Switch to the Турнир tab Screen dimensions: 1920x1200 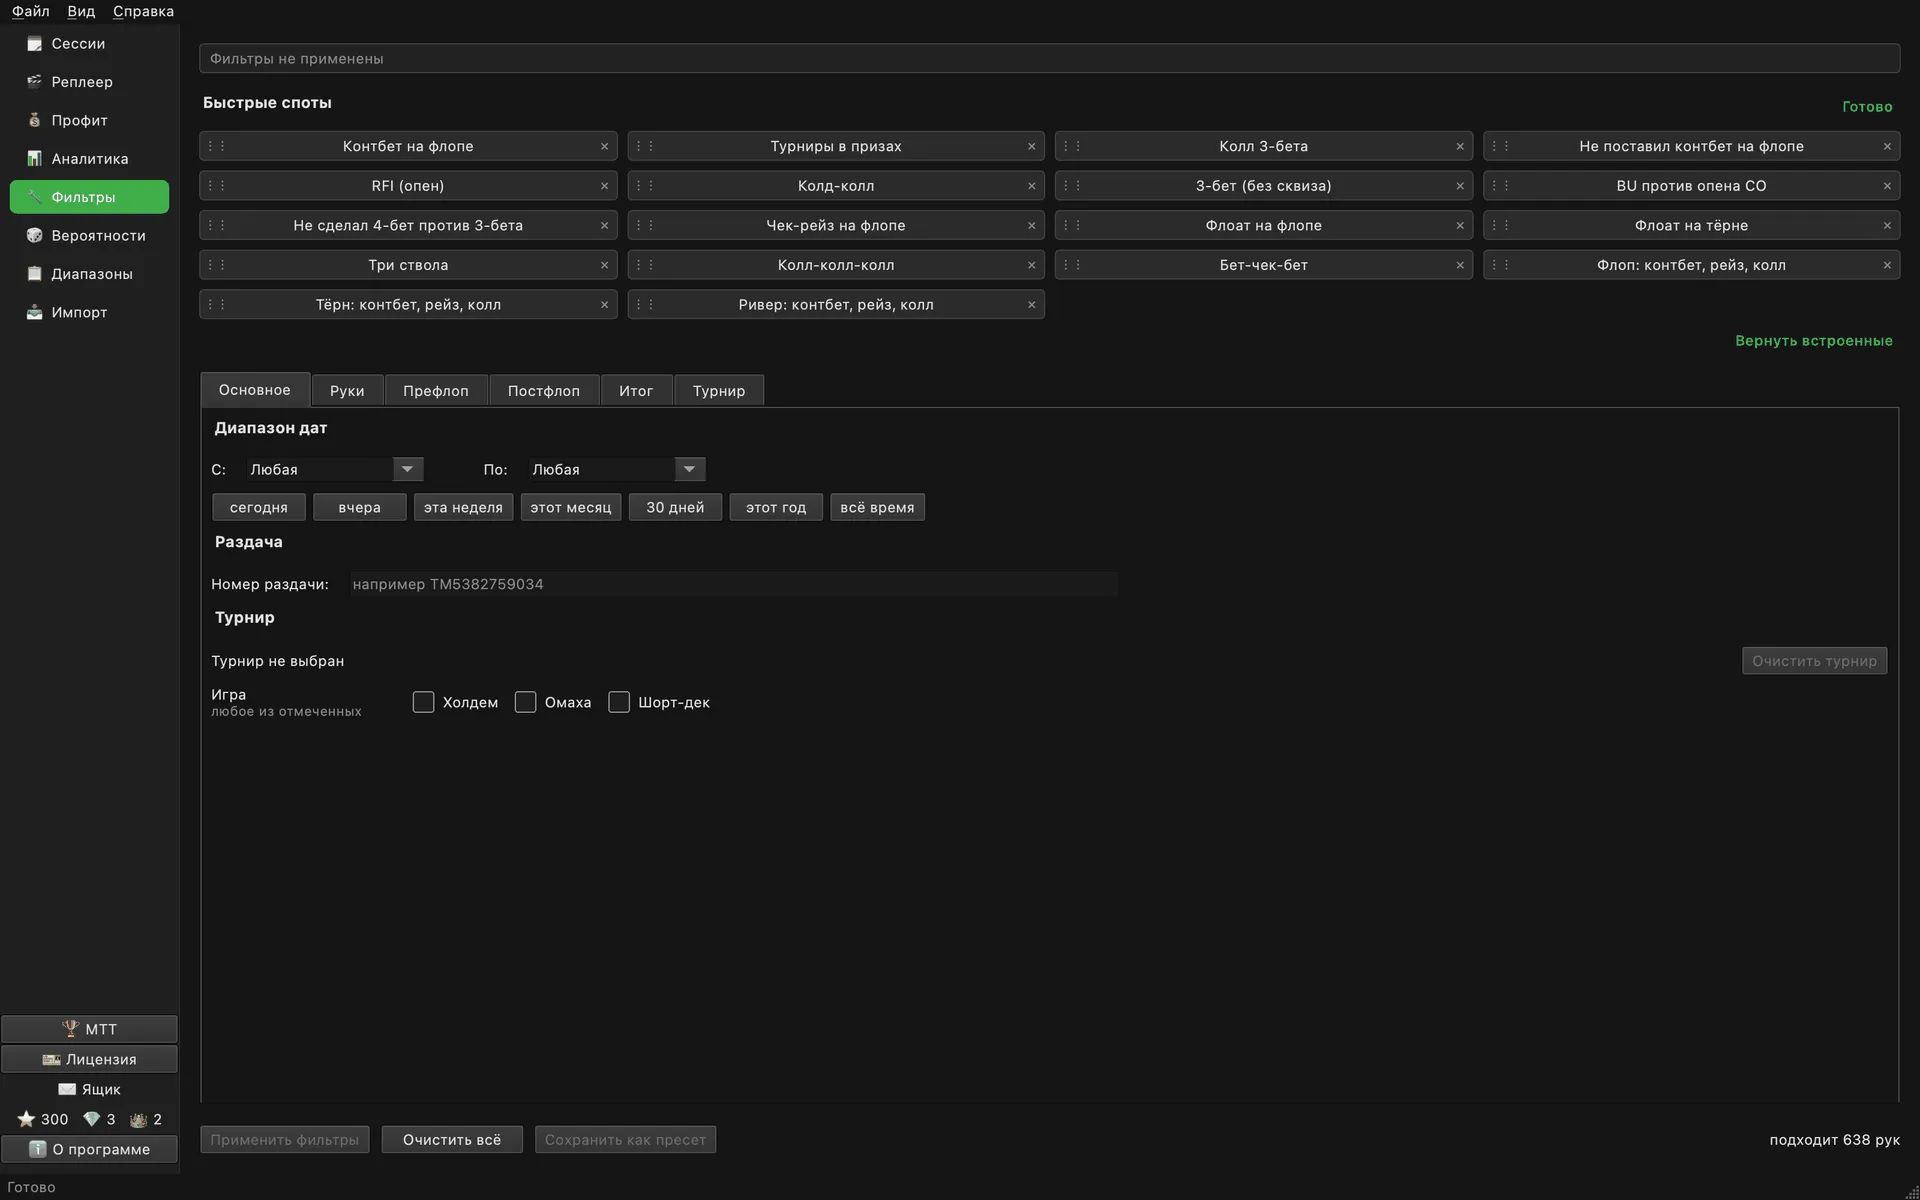[719, 390]
